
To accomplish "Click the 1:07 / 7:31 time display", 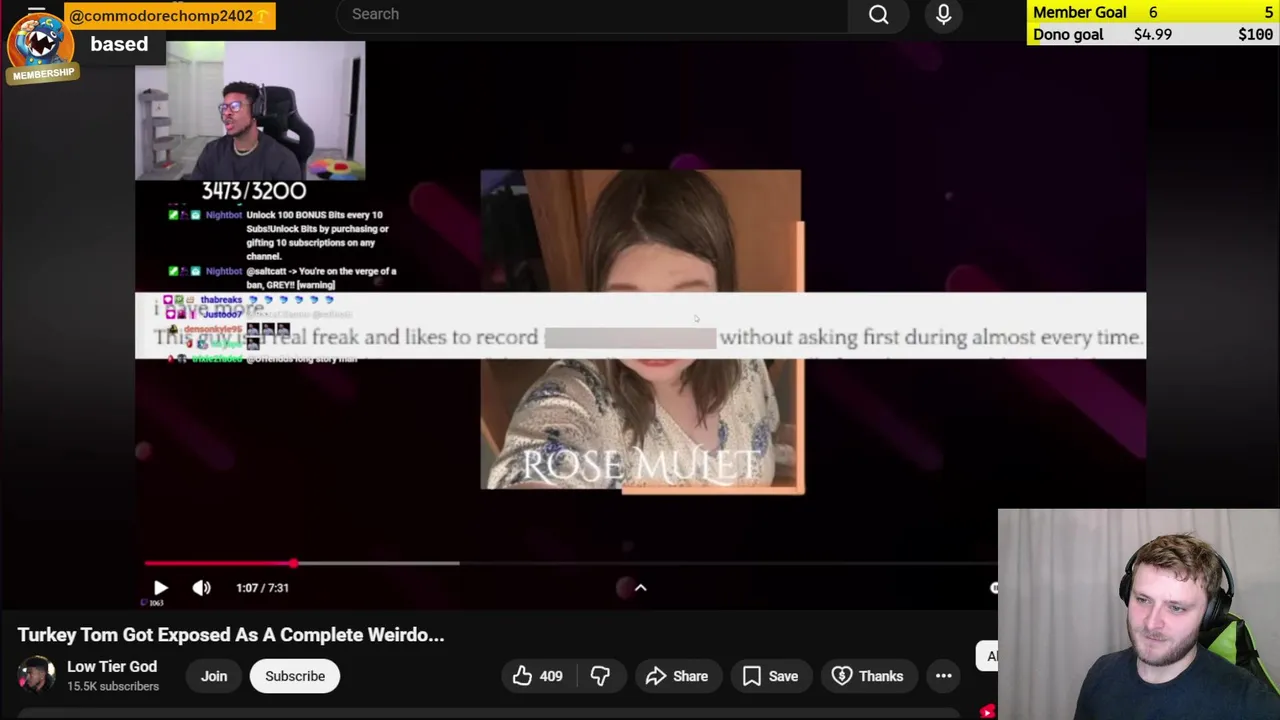I will point(262,588).
